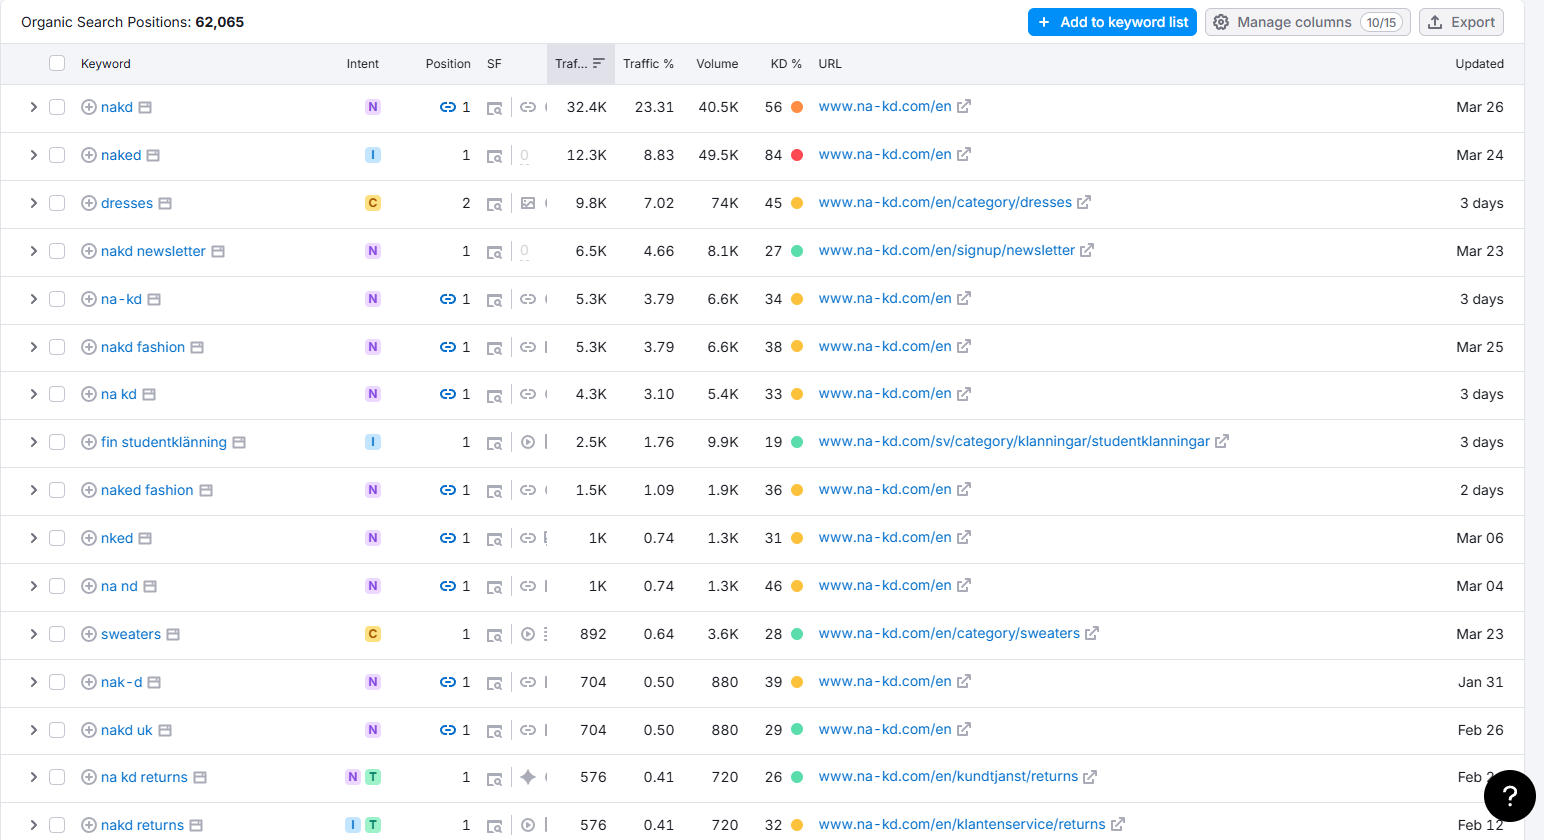1544x840 pixels.
Task: Sort by the Volume column header
Action: pos(717,64)
